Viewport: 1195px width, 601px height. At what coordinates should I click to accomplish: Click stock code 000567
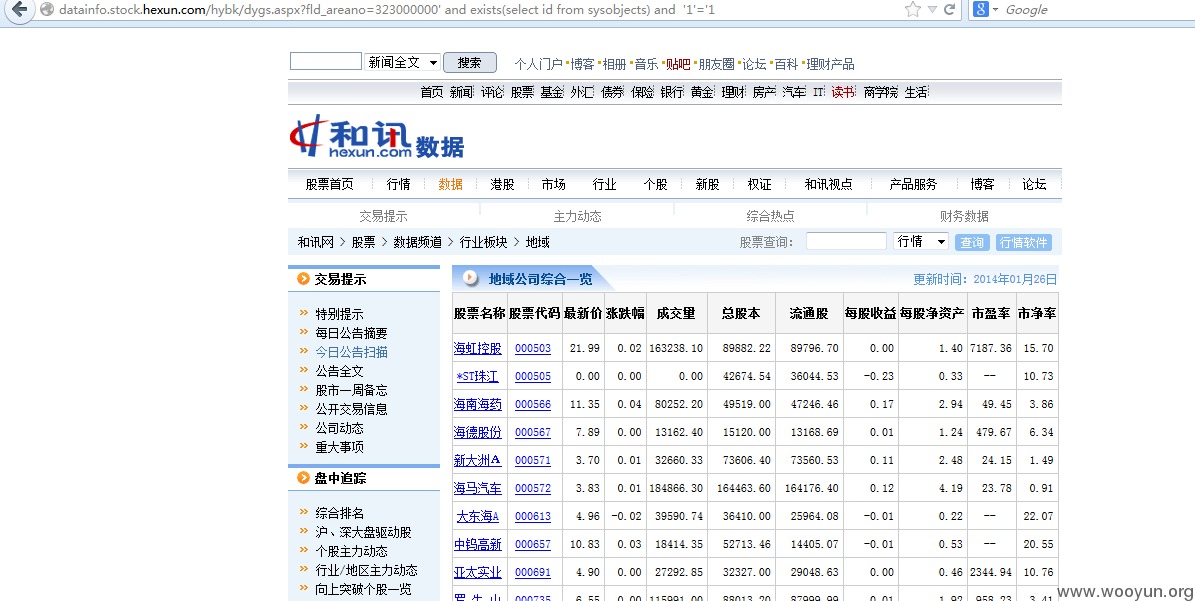point(533,433)
